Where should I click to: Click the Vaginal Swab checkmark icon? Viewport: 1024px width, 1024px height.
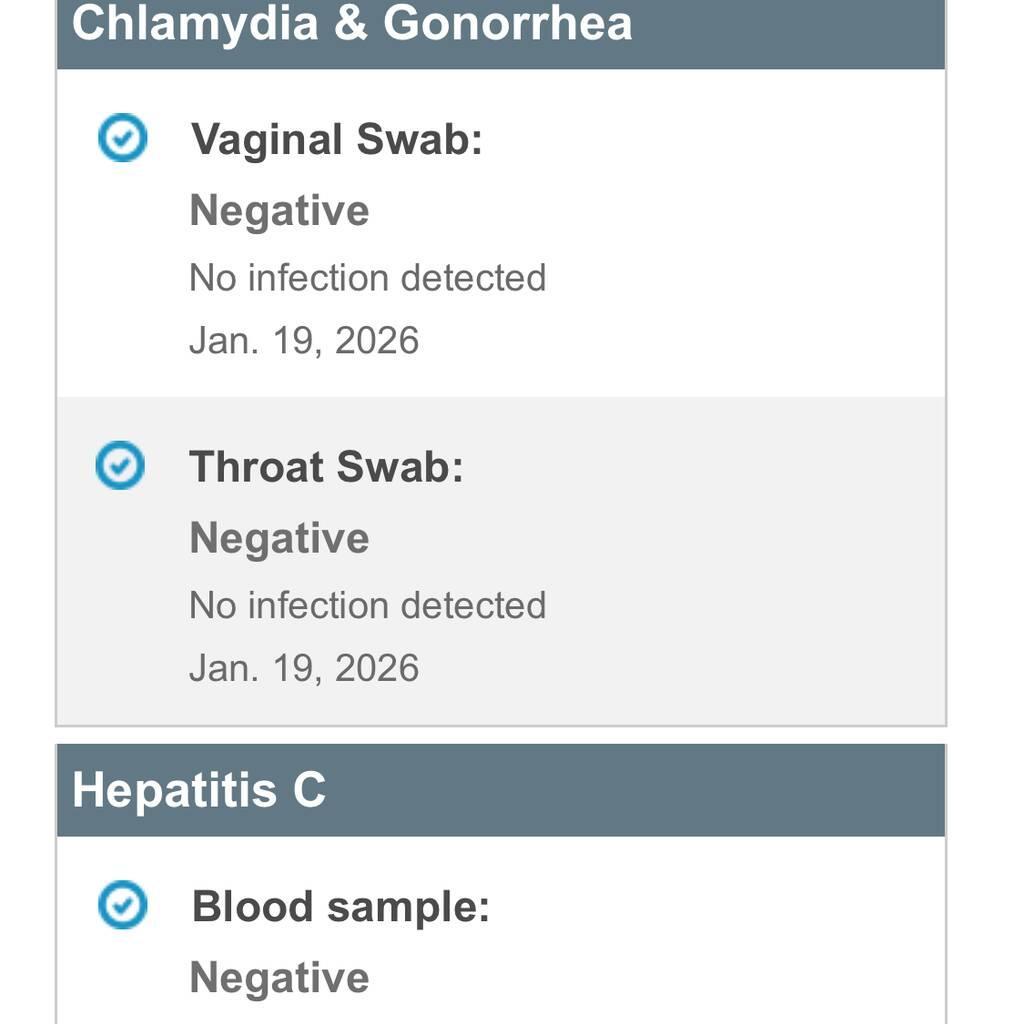click(x=122, y=138)
